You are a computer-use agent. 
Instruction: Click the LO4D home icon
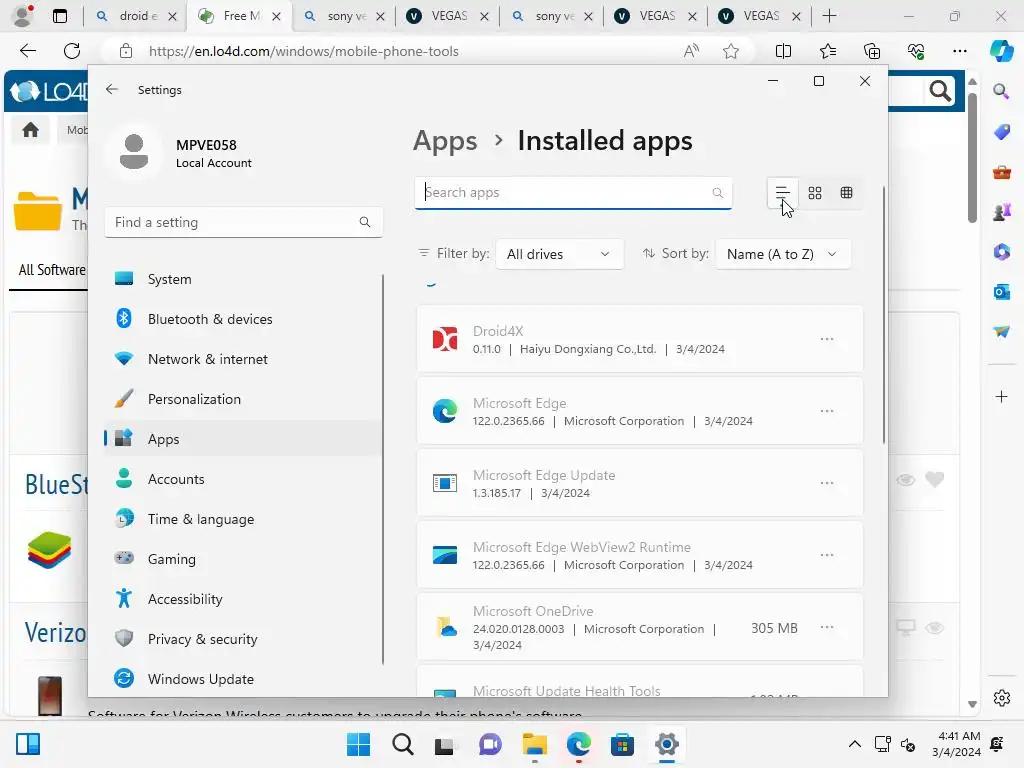[x=30, y=130]
